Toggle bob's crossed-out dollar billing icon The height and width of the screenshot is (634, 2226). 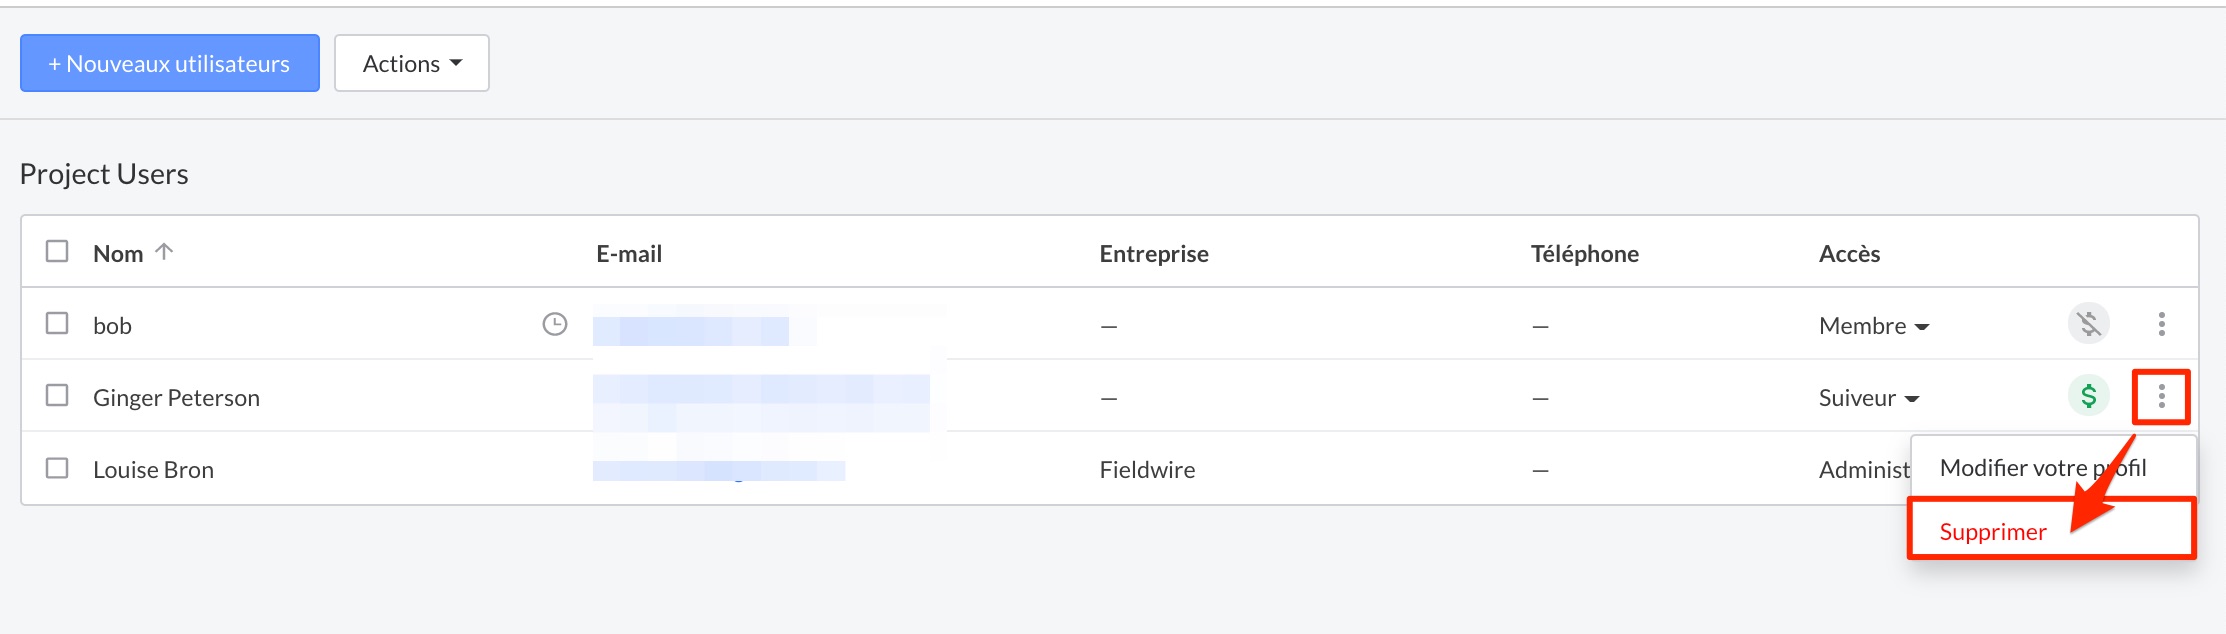pos(2088,324)
